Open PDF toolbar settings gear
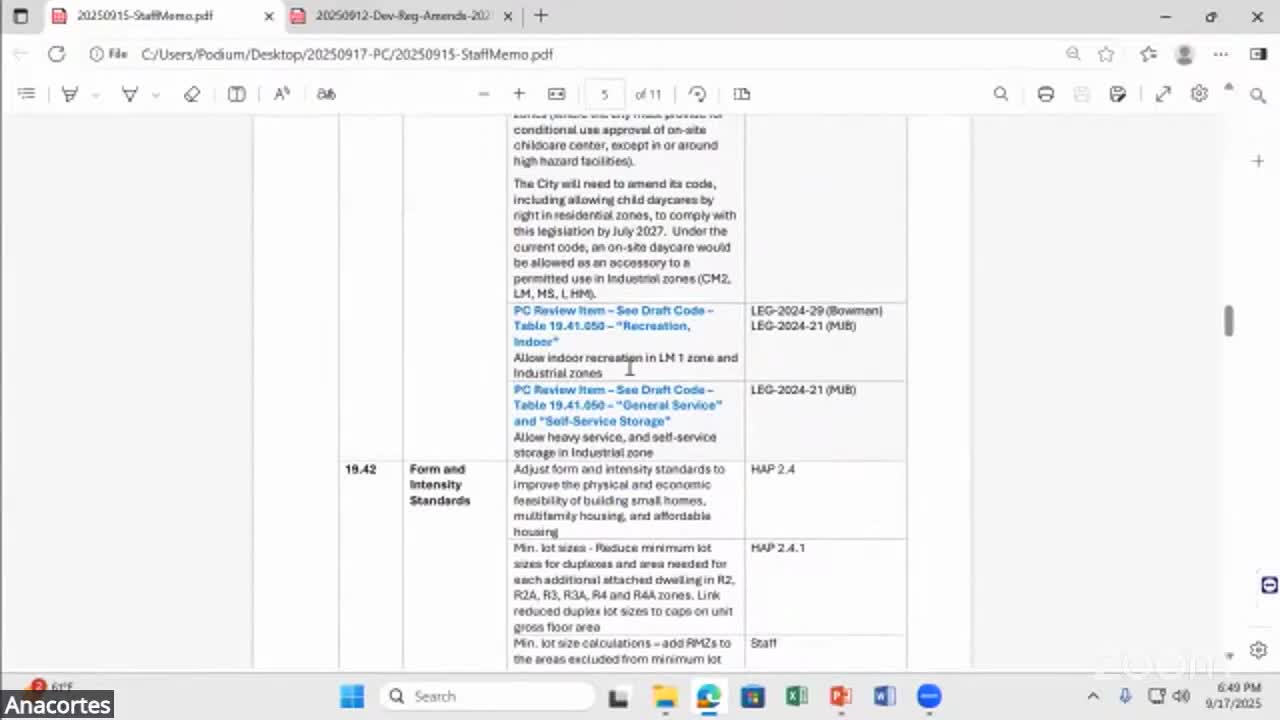This screenshot has width=1280, height=720. coord(1199,94)
